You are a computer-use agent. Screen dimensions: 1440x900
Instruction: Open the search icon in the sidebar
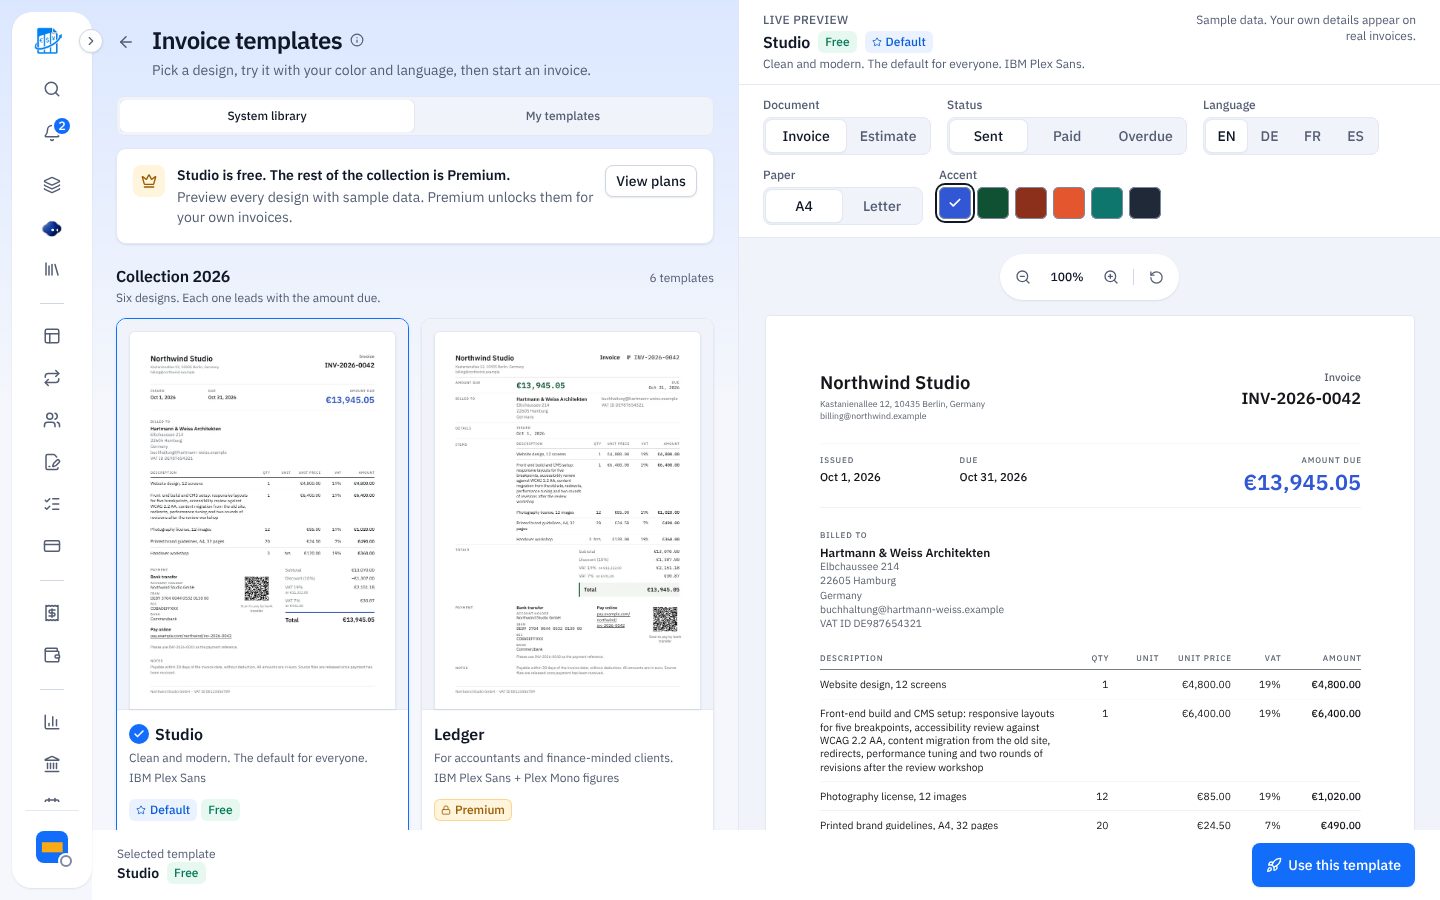pyautogui.click(x=52, y=89)
